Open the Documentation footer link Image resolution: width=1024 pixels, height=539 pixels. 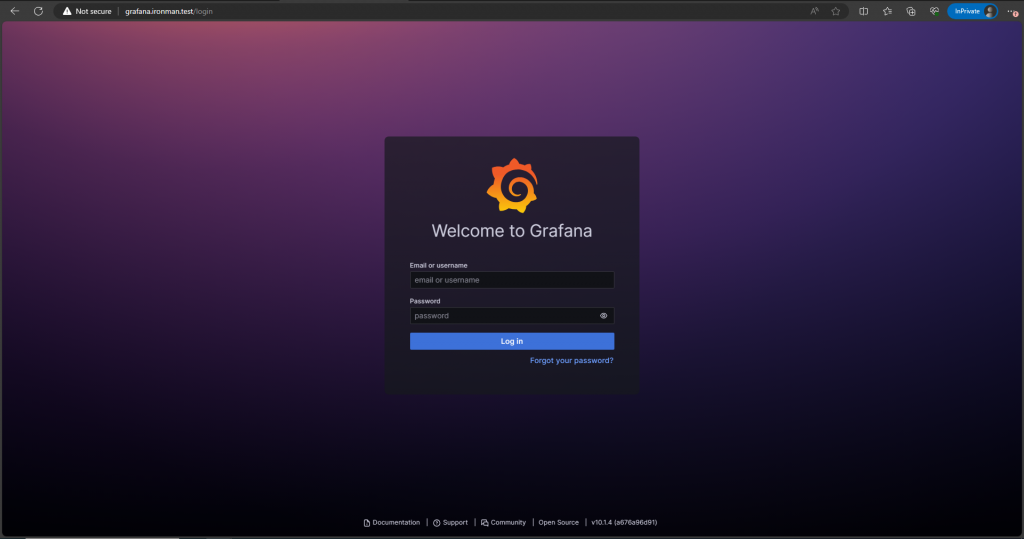tap(392, 523)
